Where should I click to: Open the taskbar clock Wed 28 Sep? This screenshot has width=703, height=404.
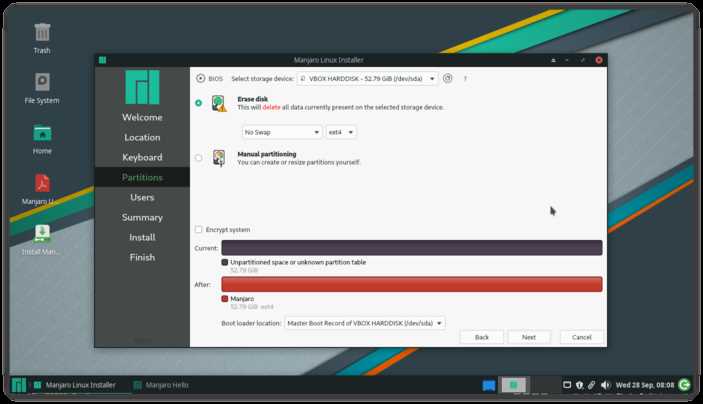pyautogui.click(x=645, y=385)
